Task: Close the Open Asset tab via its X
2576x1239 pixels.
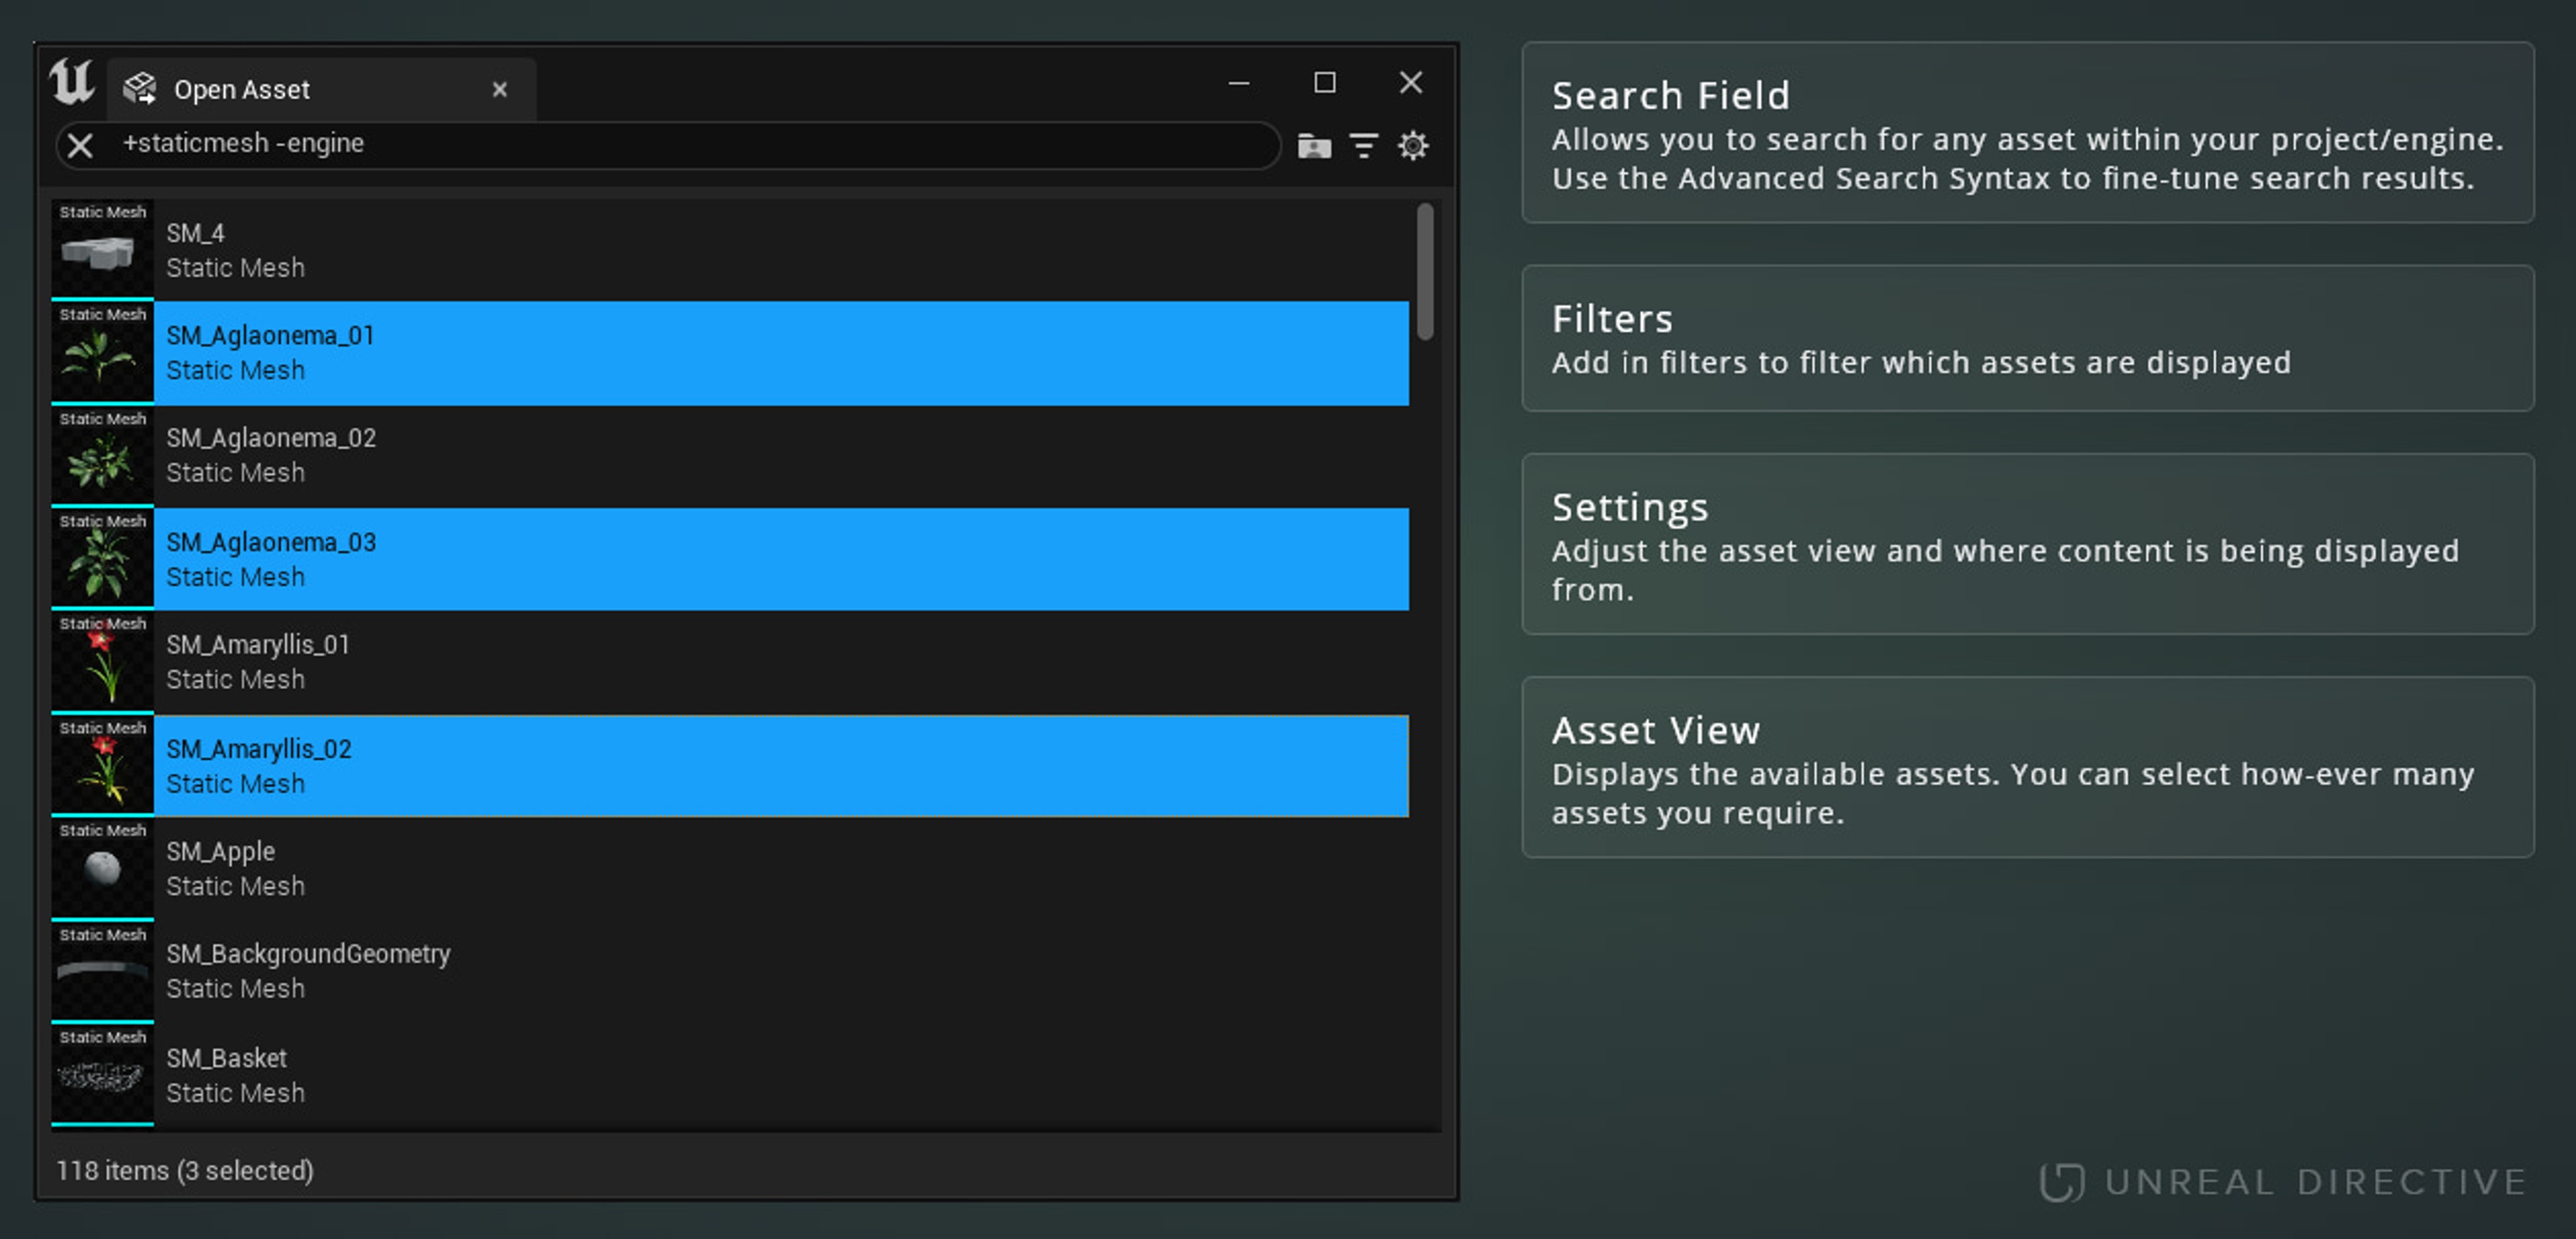Action: click(x=500, y=89)
